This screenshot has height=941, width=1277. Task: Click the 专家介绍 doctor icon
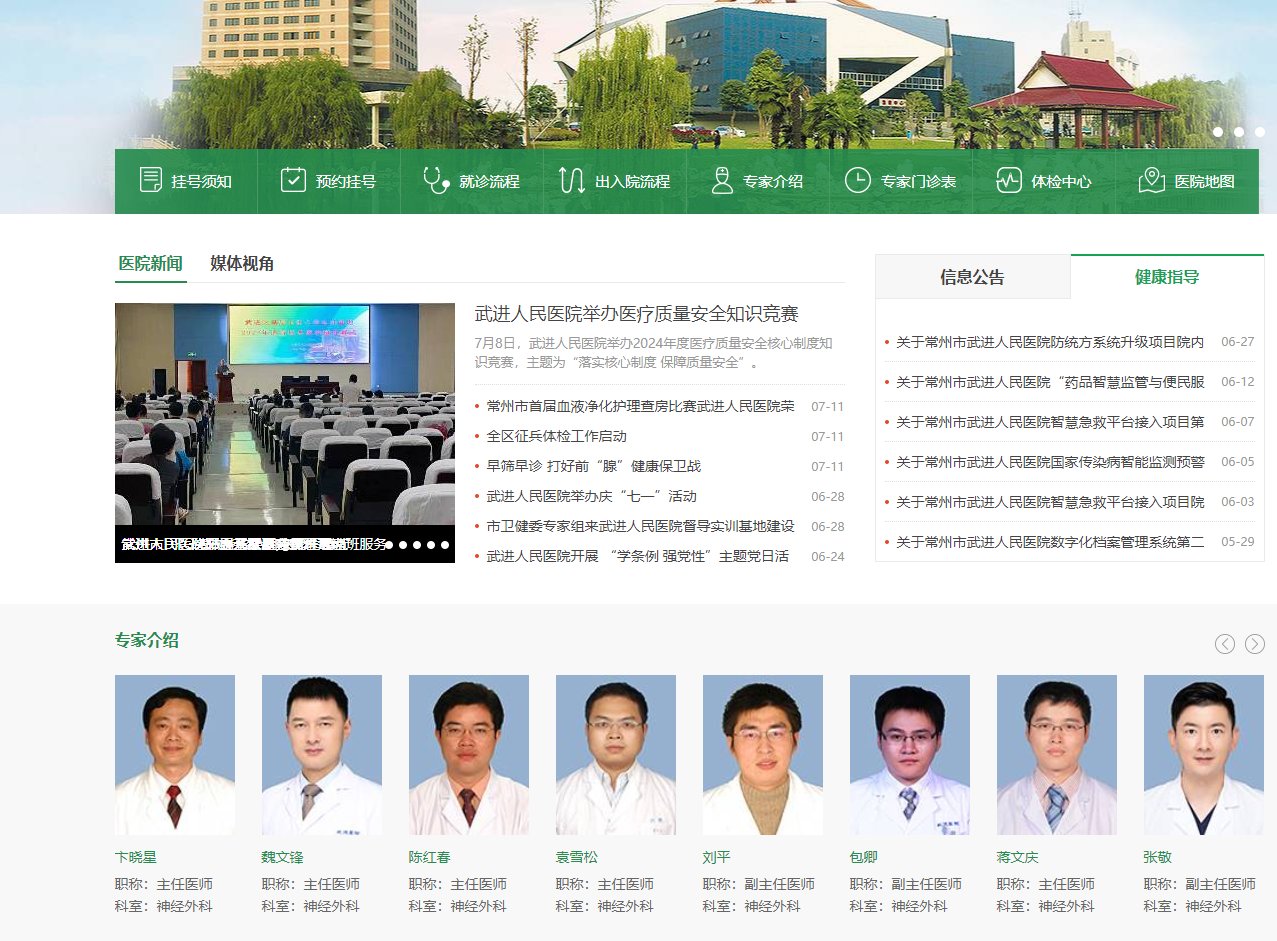point(722,180)
